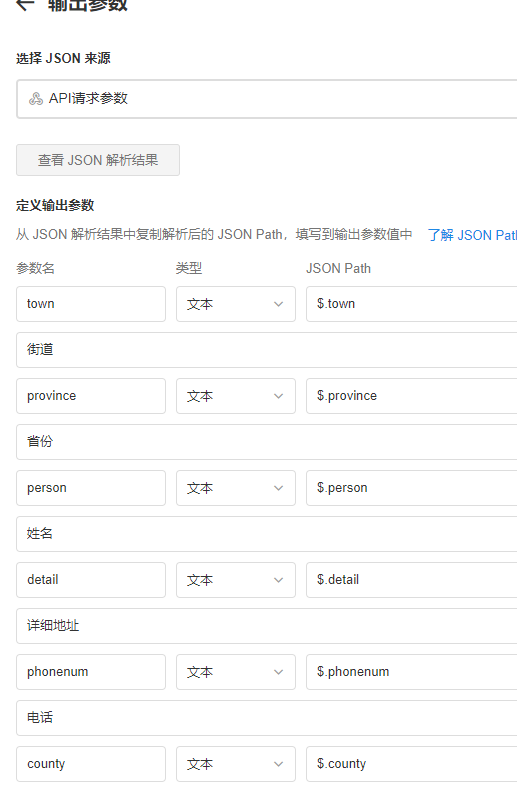Click the 详细地址 description field
This screenshot has width=517, height=794.
(267, 626)
